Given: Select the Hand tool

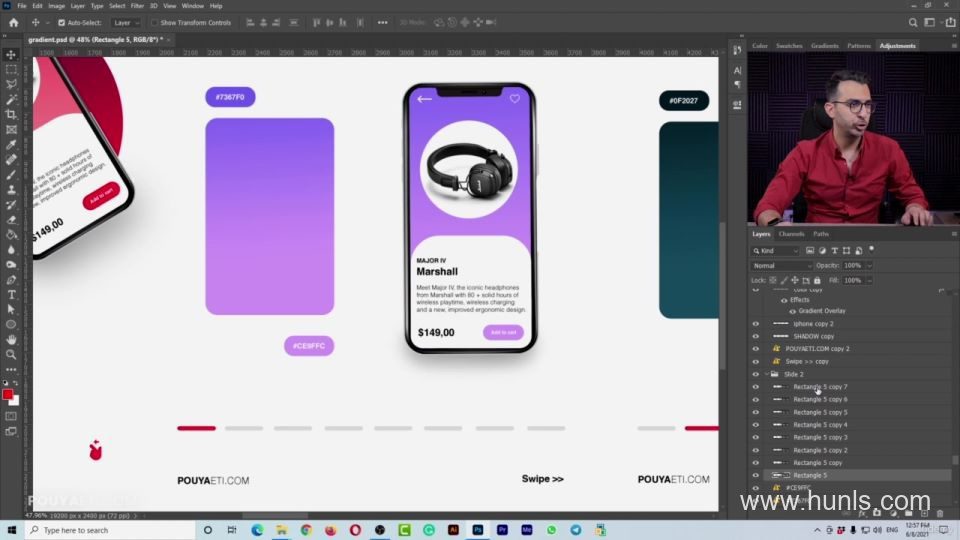Looking at the screenshot, I should [11, 340].
